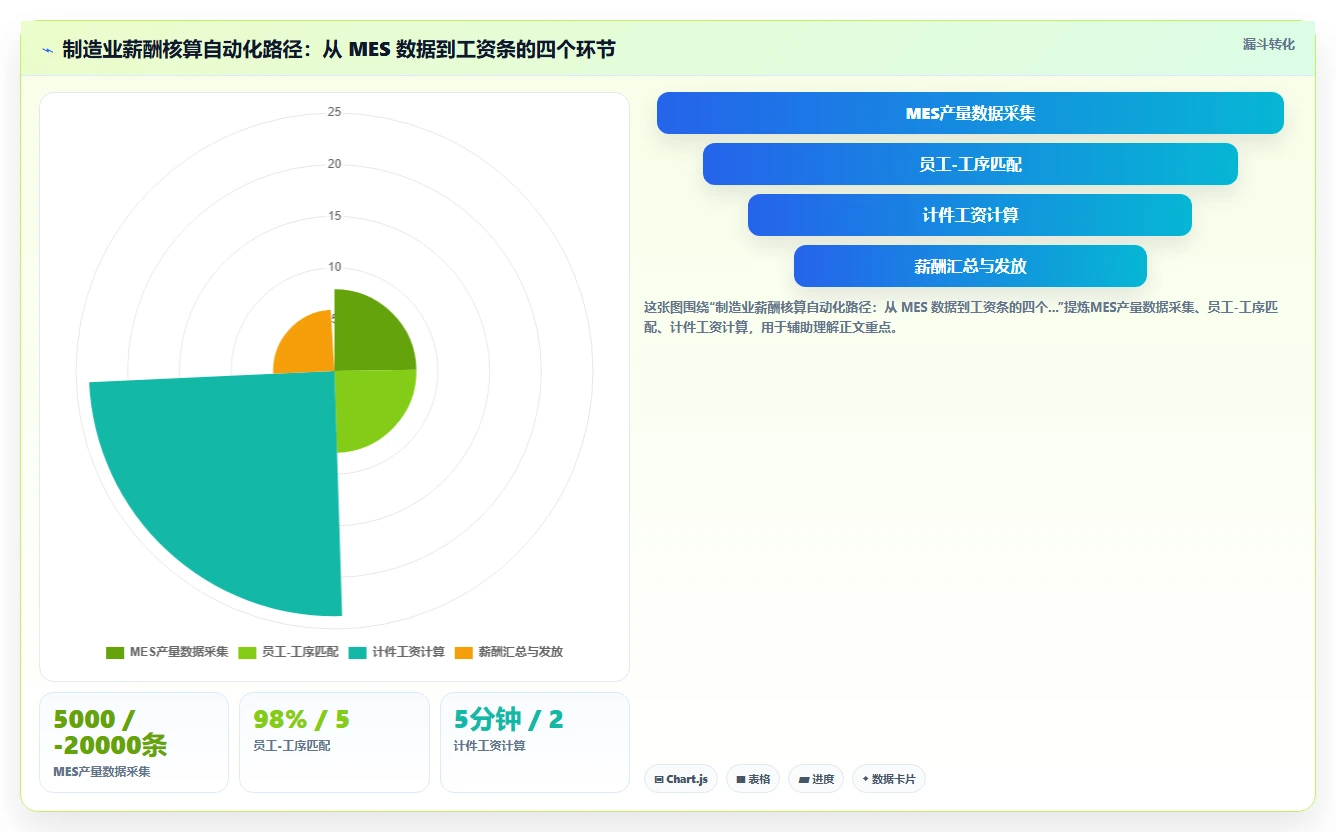1336x832 pixels.
Task: Open the 5000 / -20000条 data card
Action: (x=134, y=742)
